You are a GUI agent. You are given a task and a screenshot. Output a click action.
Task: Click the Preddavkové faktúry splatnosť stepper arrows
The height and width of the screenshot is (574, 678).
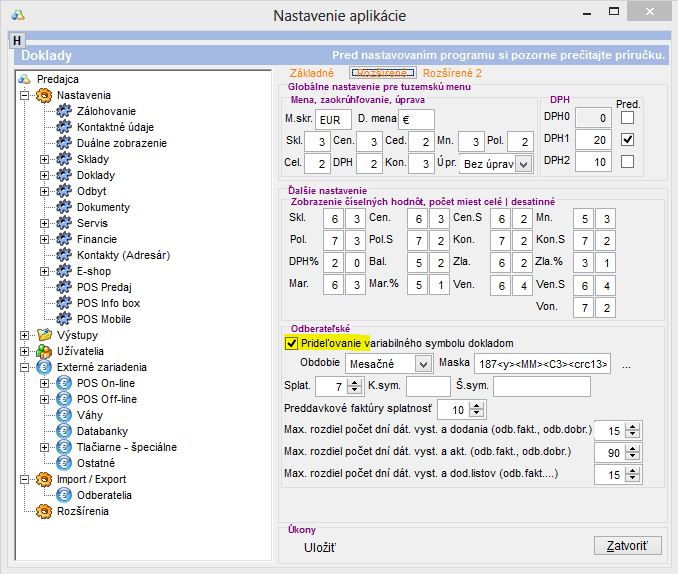483,410
